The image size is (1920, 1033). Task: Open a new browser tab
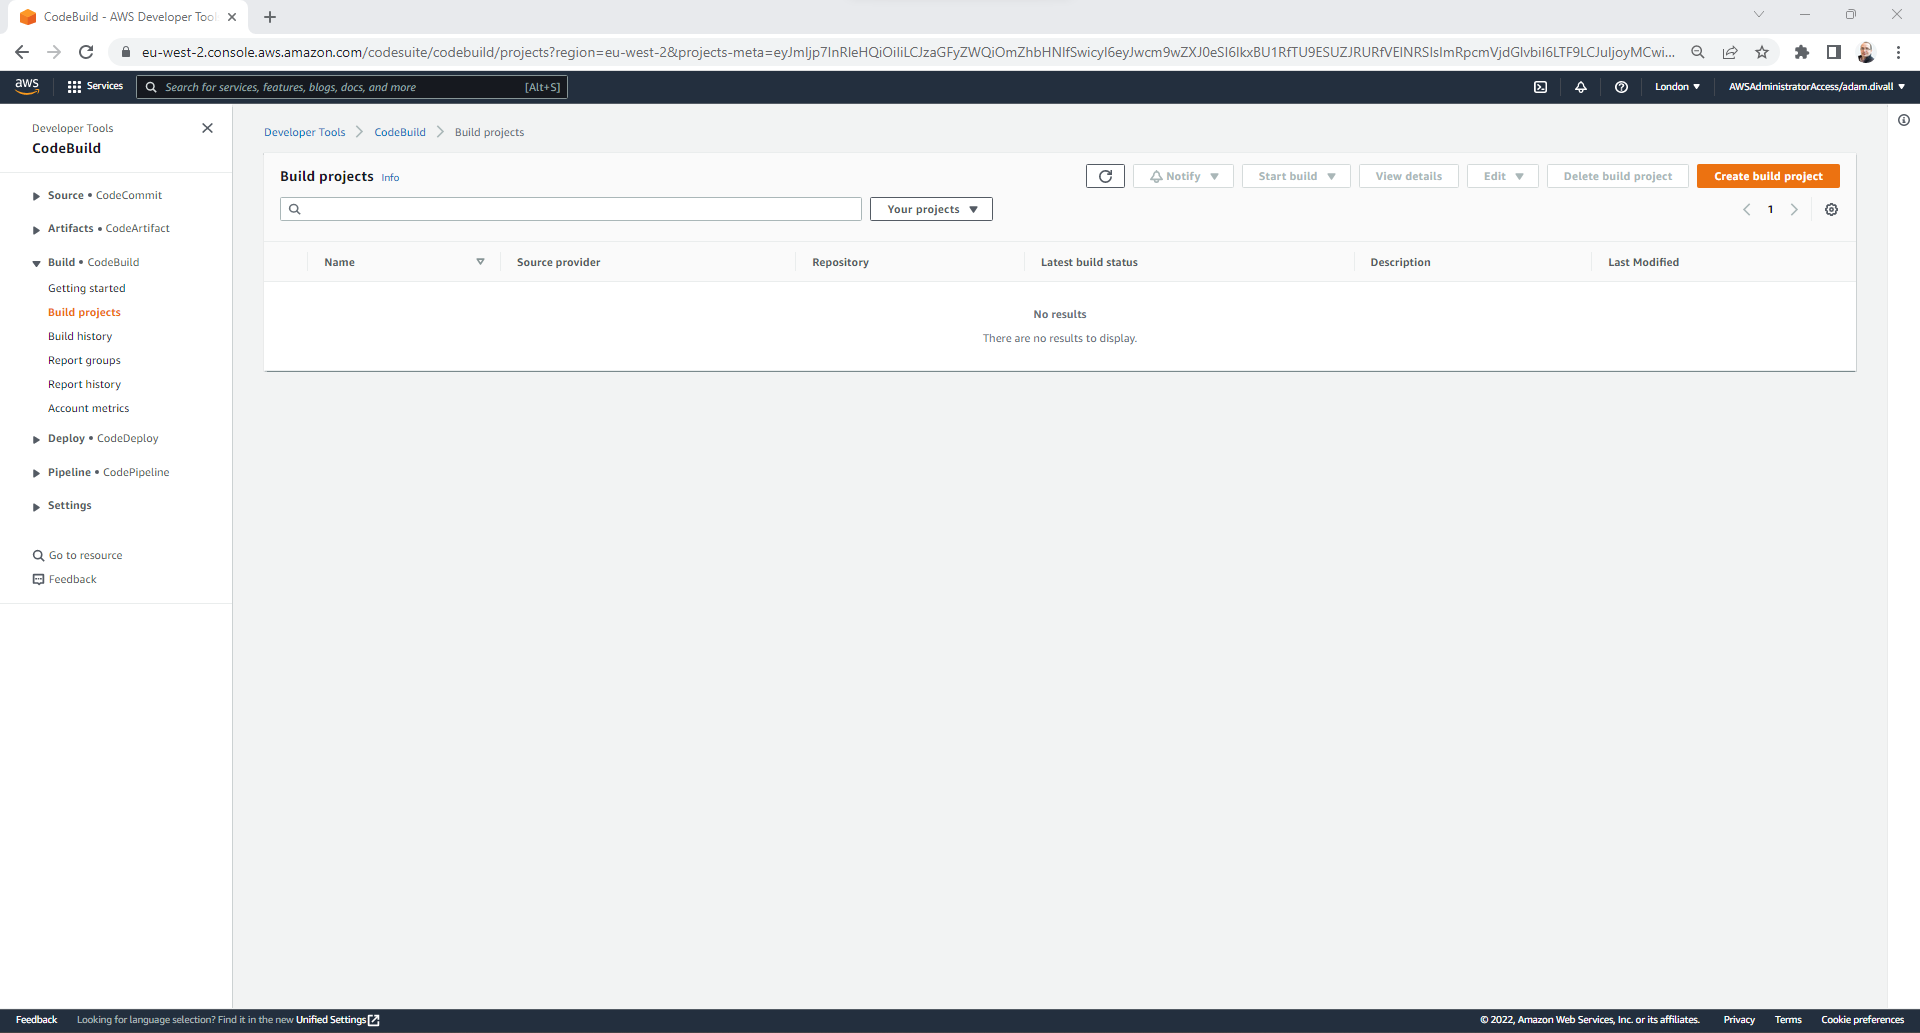point(270,17)
